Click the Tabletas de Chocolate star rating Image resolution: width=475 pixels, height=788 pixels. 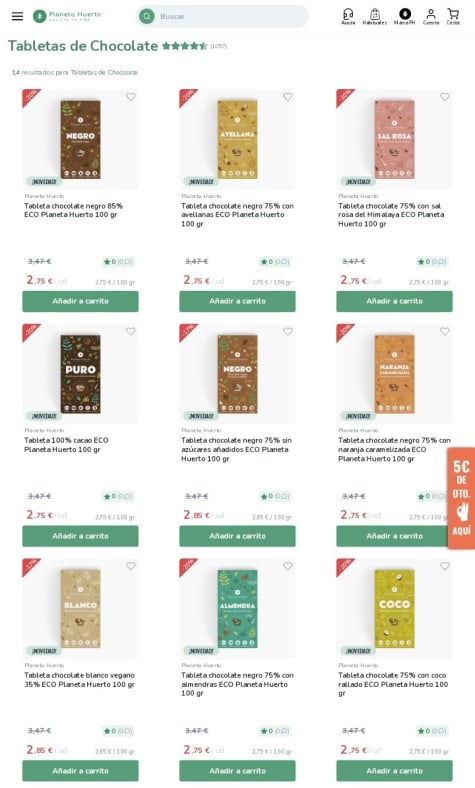pyautogui.click(x=184, y=46)
